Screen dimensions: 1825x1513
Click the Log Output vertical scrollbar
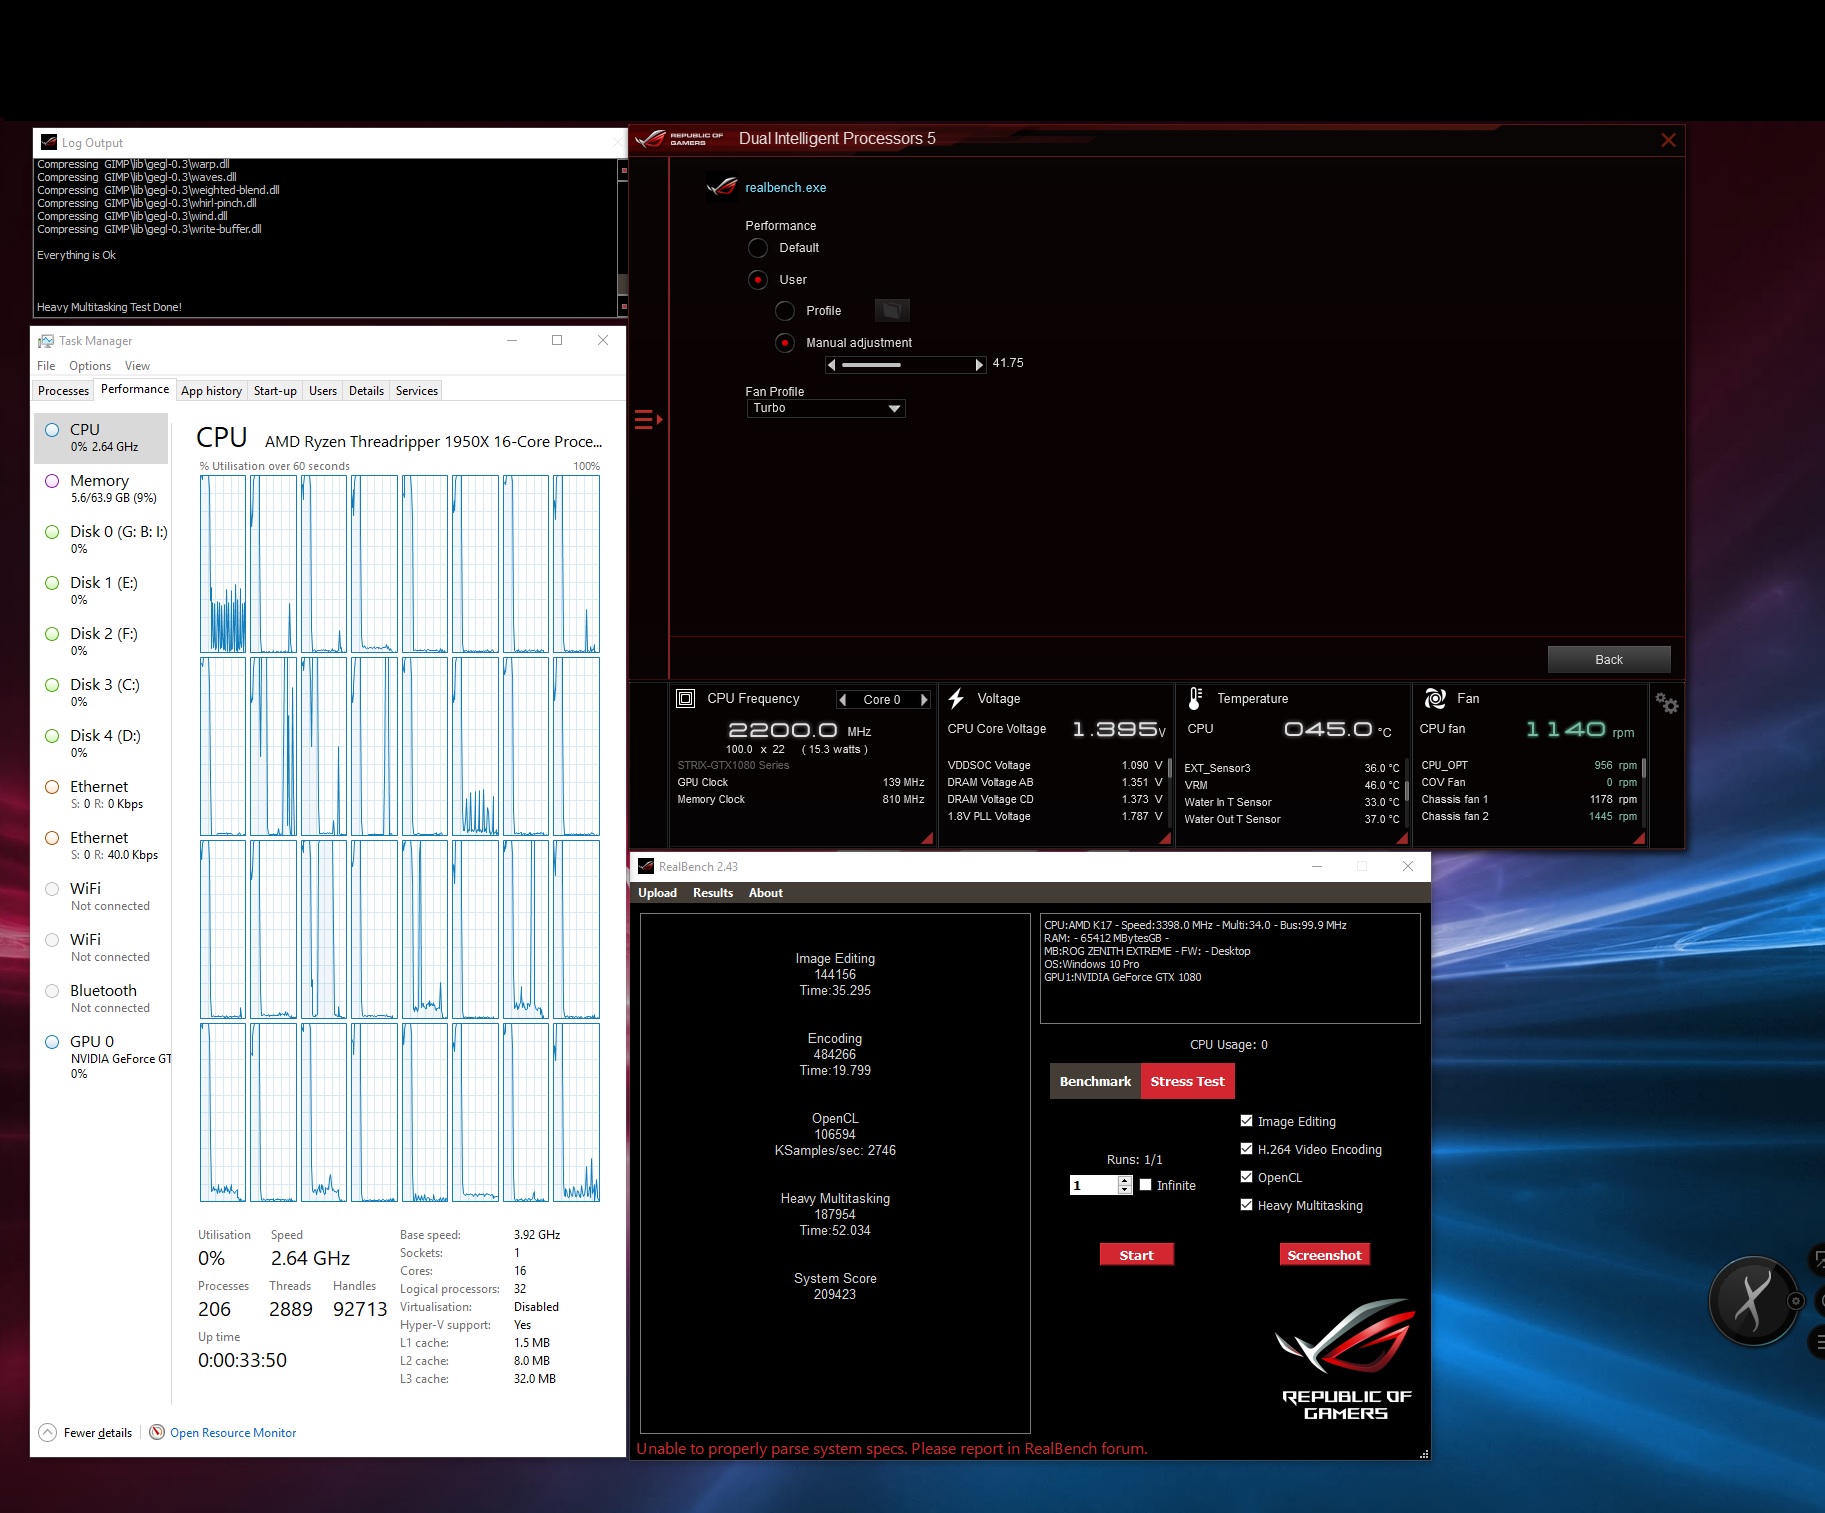coord(623,238)
